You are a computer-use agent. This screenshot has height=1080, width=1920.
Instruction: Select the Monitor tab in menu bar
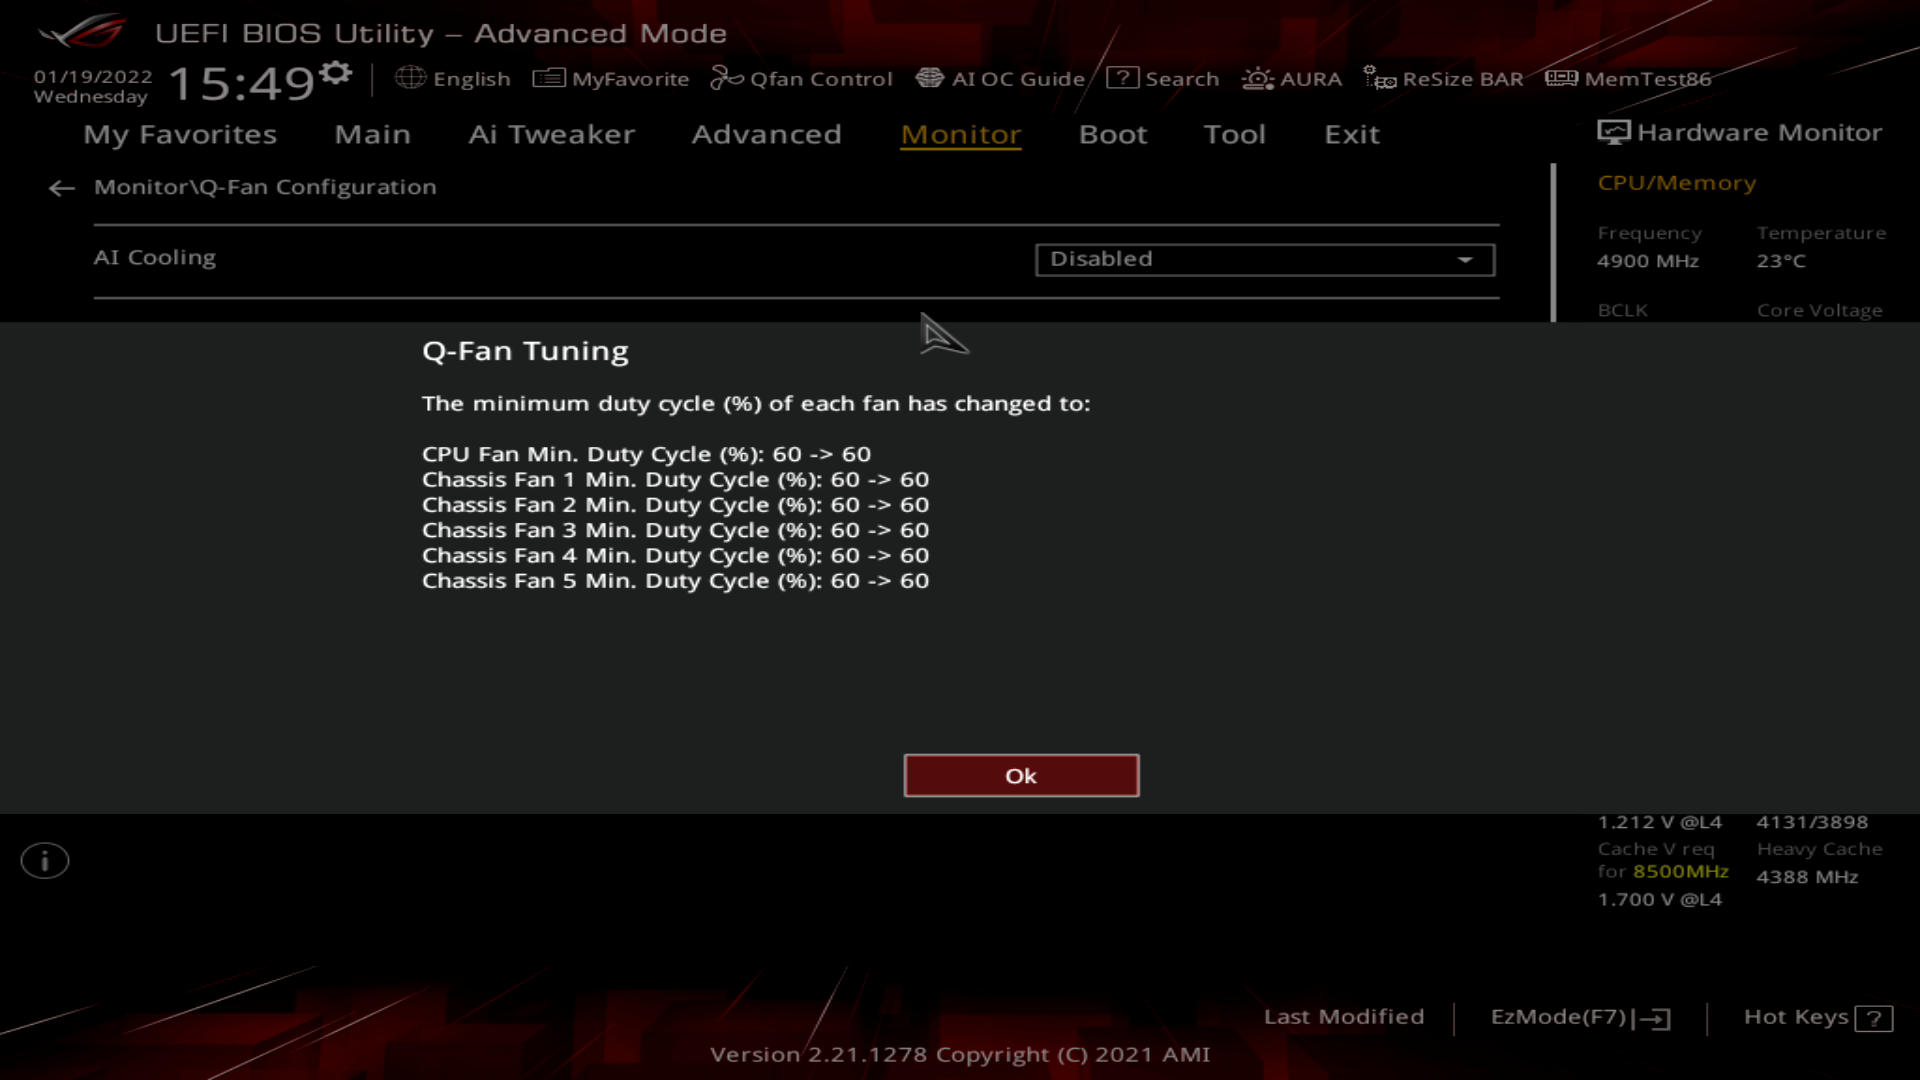(x=960, y=133)
